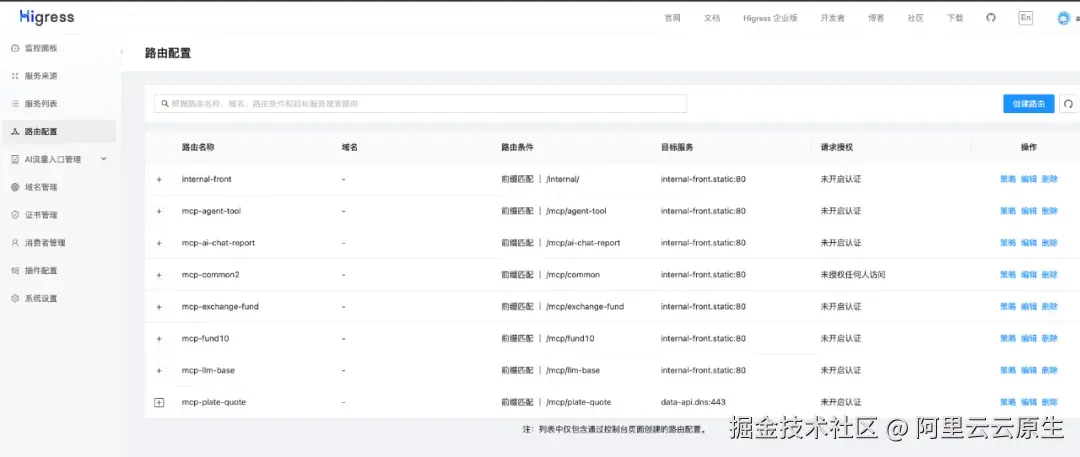Open 开发者 in top navigation
Image resolution: width=1080 pixels, height=457 pixels.
[833, 19]
